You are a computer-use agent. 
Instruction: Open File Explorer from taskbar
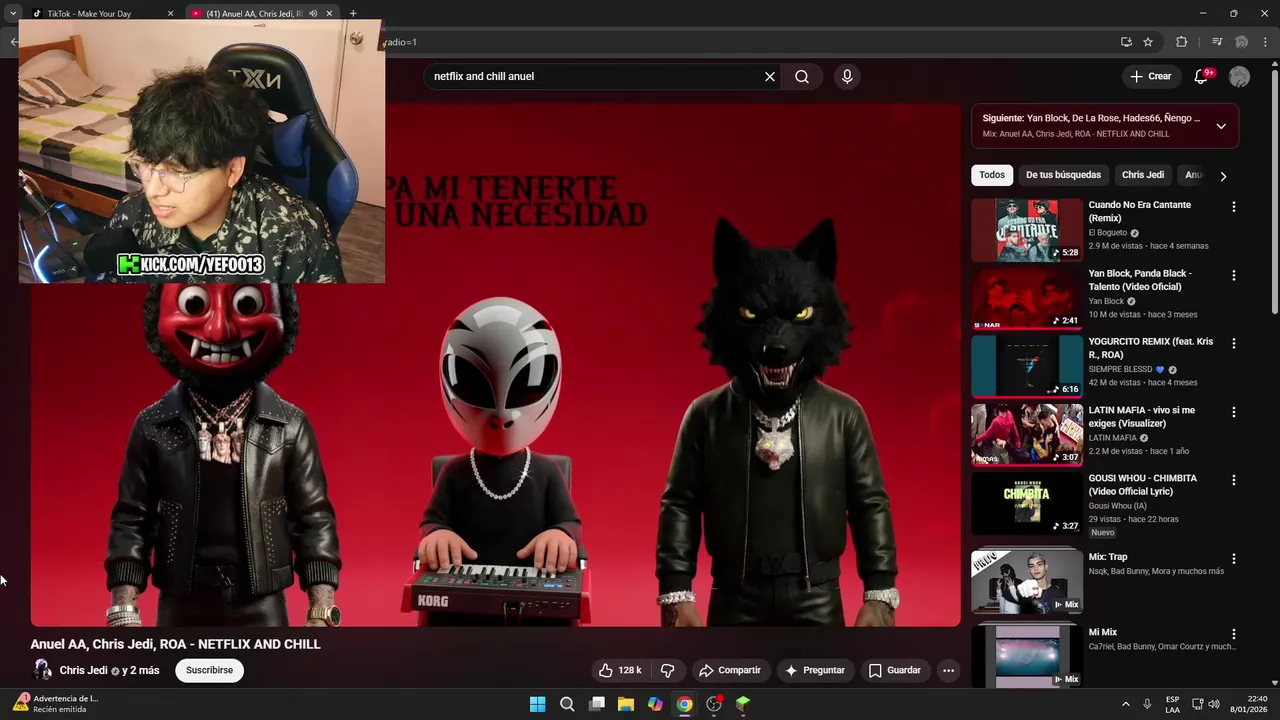pyautogui.click(x=626, y=704)
